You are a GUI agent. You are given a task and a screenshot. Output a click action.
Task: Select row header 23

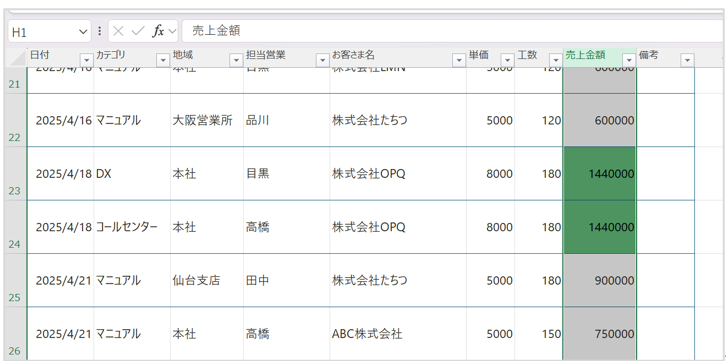[x=16, y=174]
